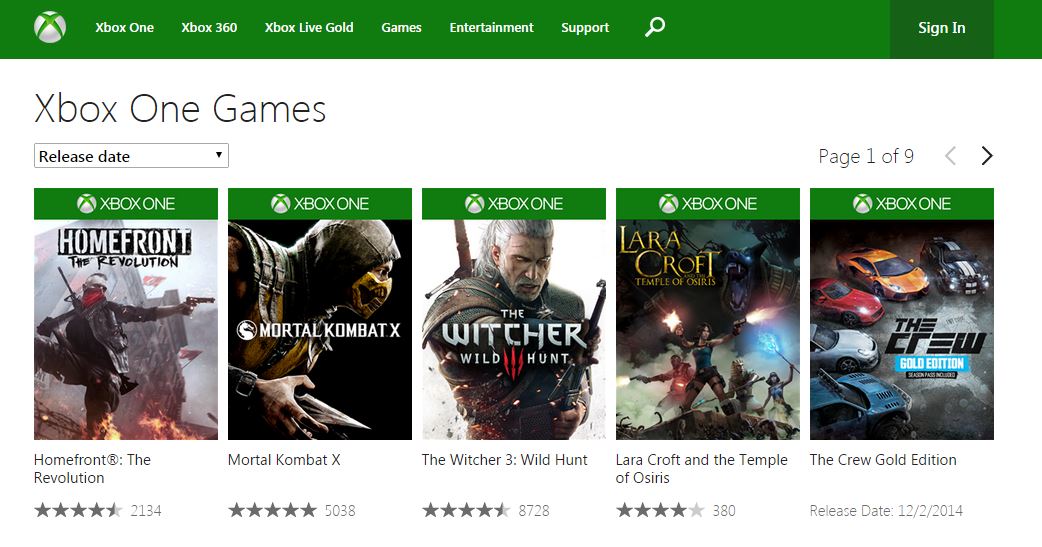Screen dimensions: 1042x547
Task: Go to next page arrow
Action: [x=987, y=156]
